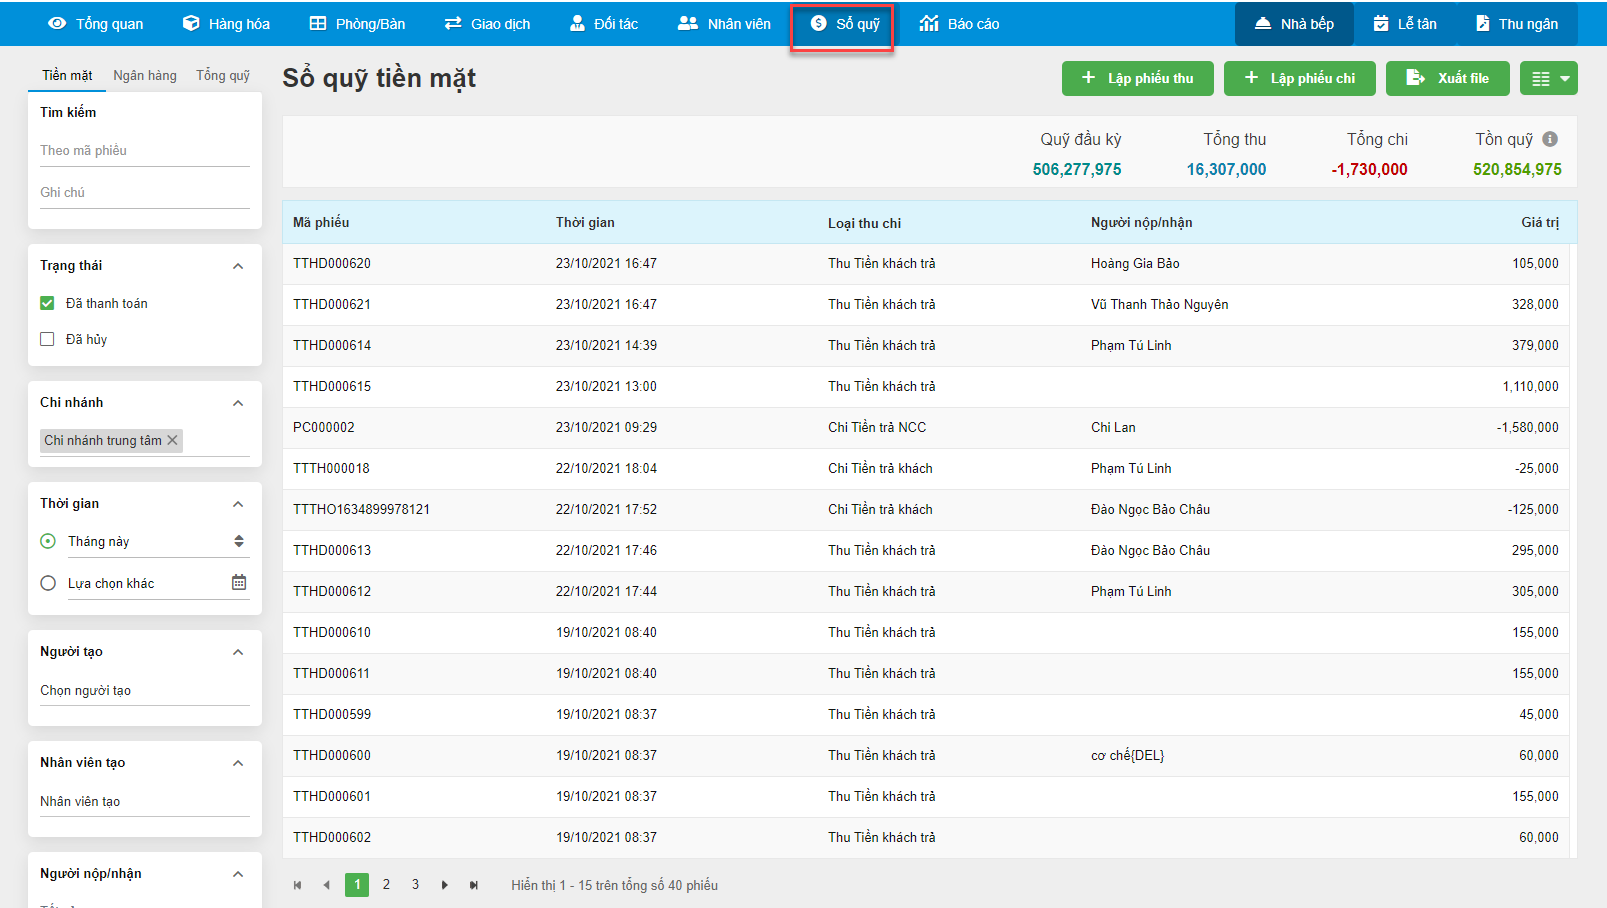Open Nhà bếp kitchen screen
The height and width of the screenshot is (908, 1607).
tap(1294, 23)
